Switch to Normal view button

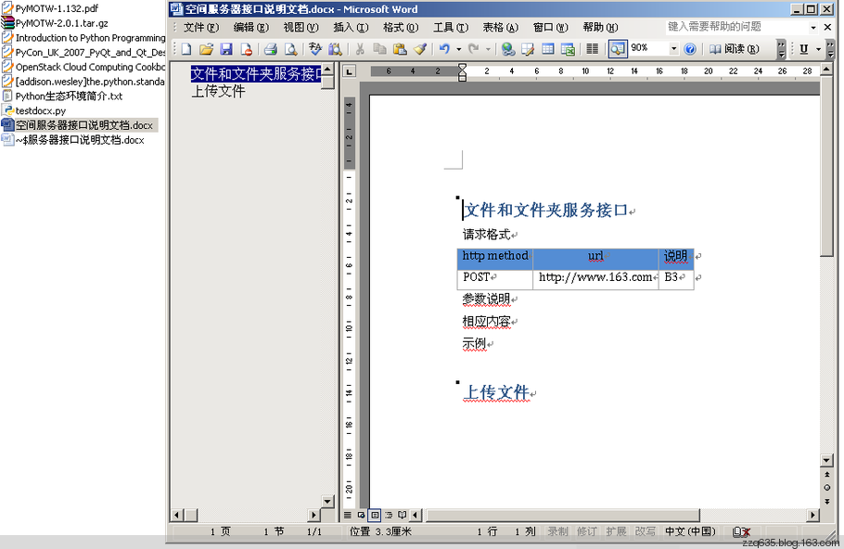click(348, 515)
